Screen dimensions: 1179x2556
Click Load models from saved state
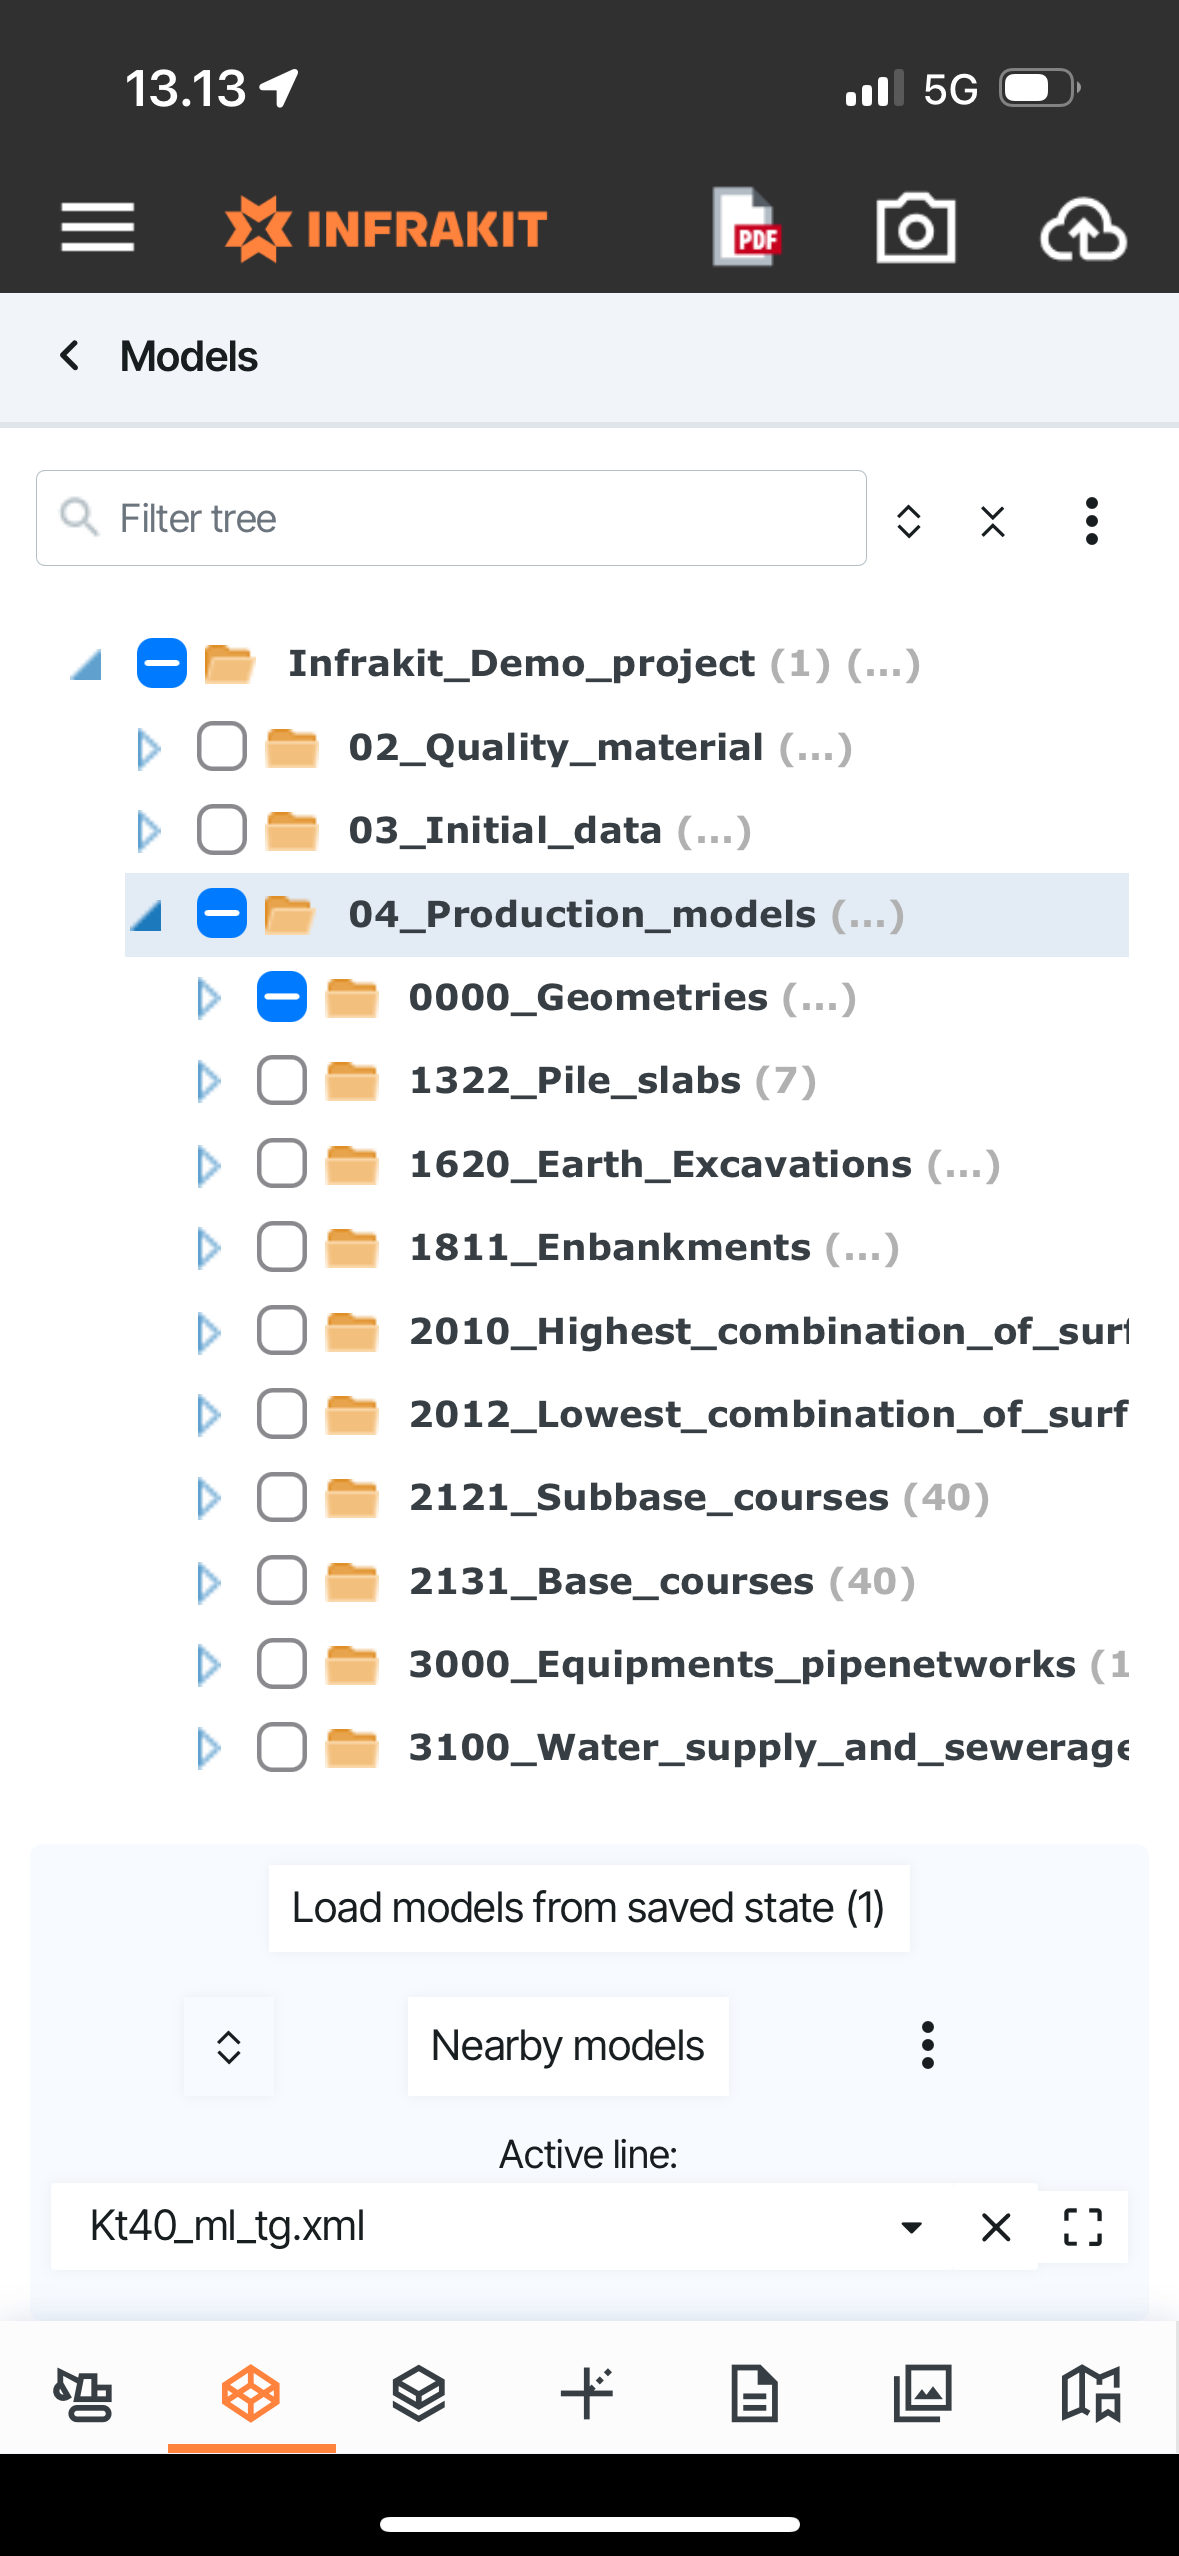[x=588, y=1908]
